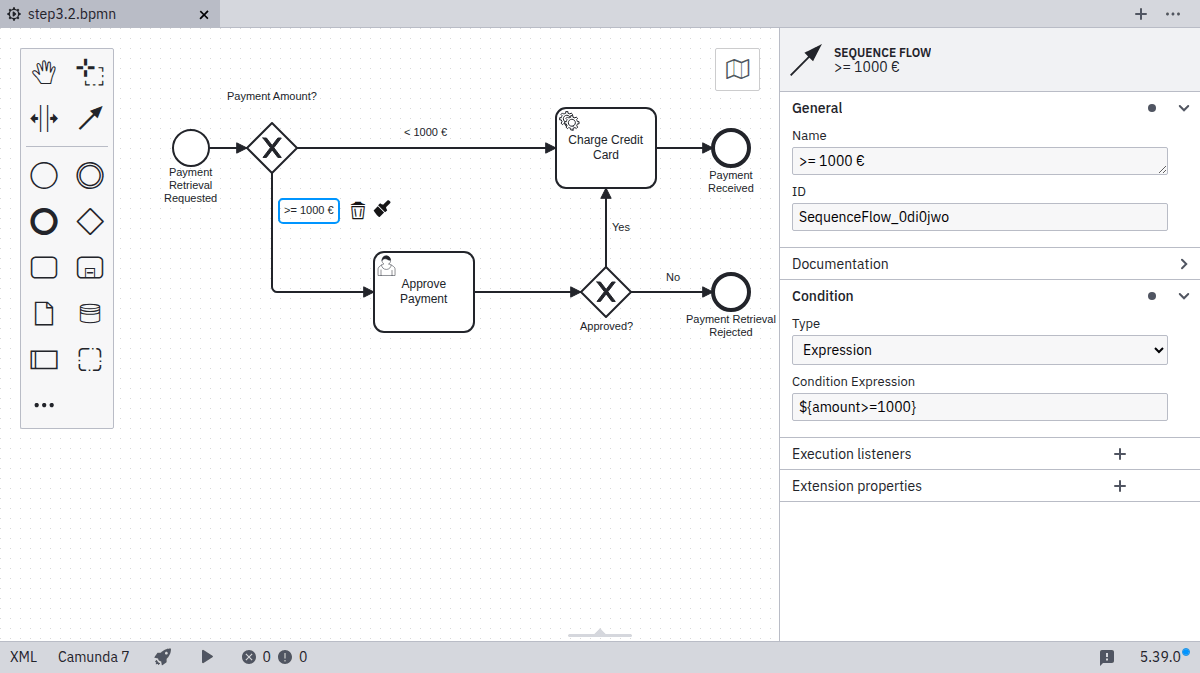
Task: Open the set color paint tool
Action: (x=382, y=209)
